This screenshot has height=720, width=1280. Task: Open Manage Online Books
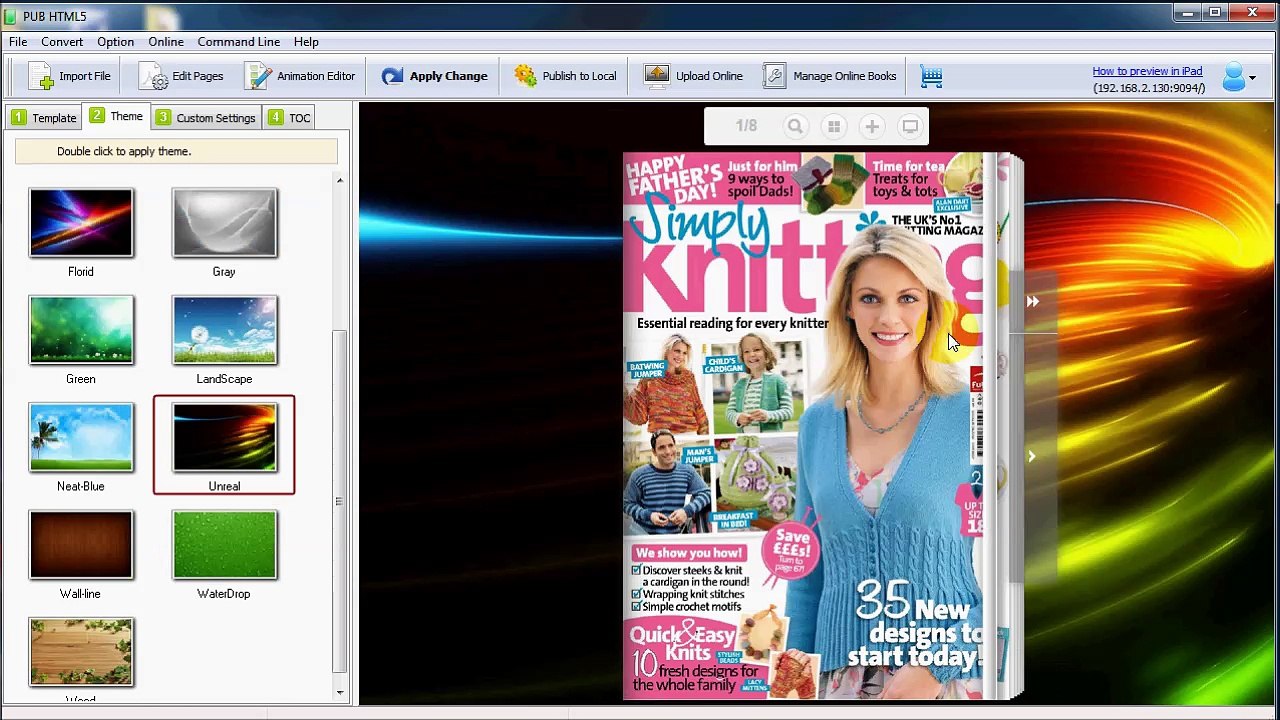point(829,76)
